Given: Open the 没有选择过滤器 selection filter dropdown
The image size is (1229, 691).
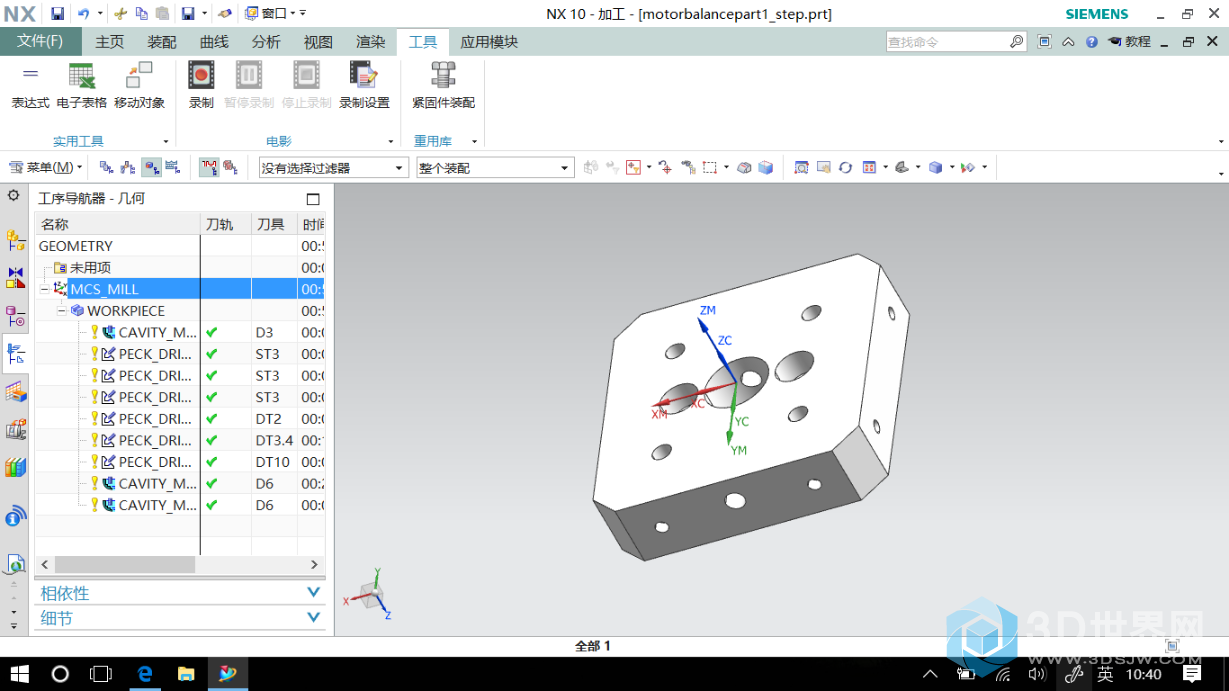Looking at the screenshot, I should [333, 168].
